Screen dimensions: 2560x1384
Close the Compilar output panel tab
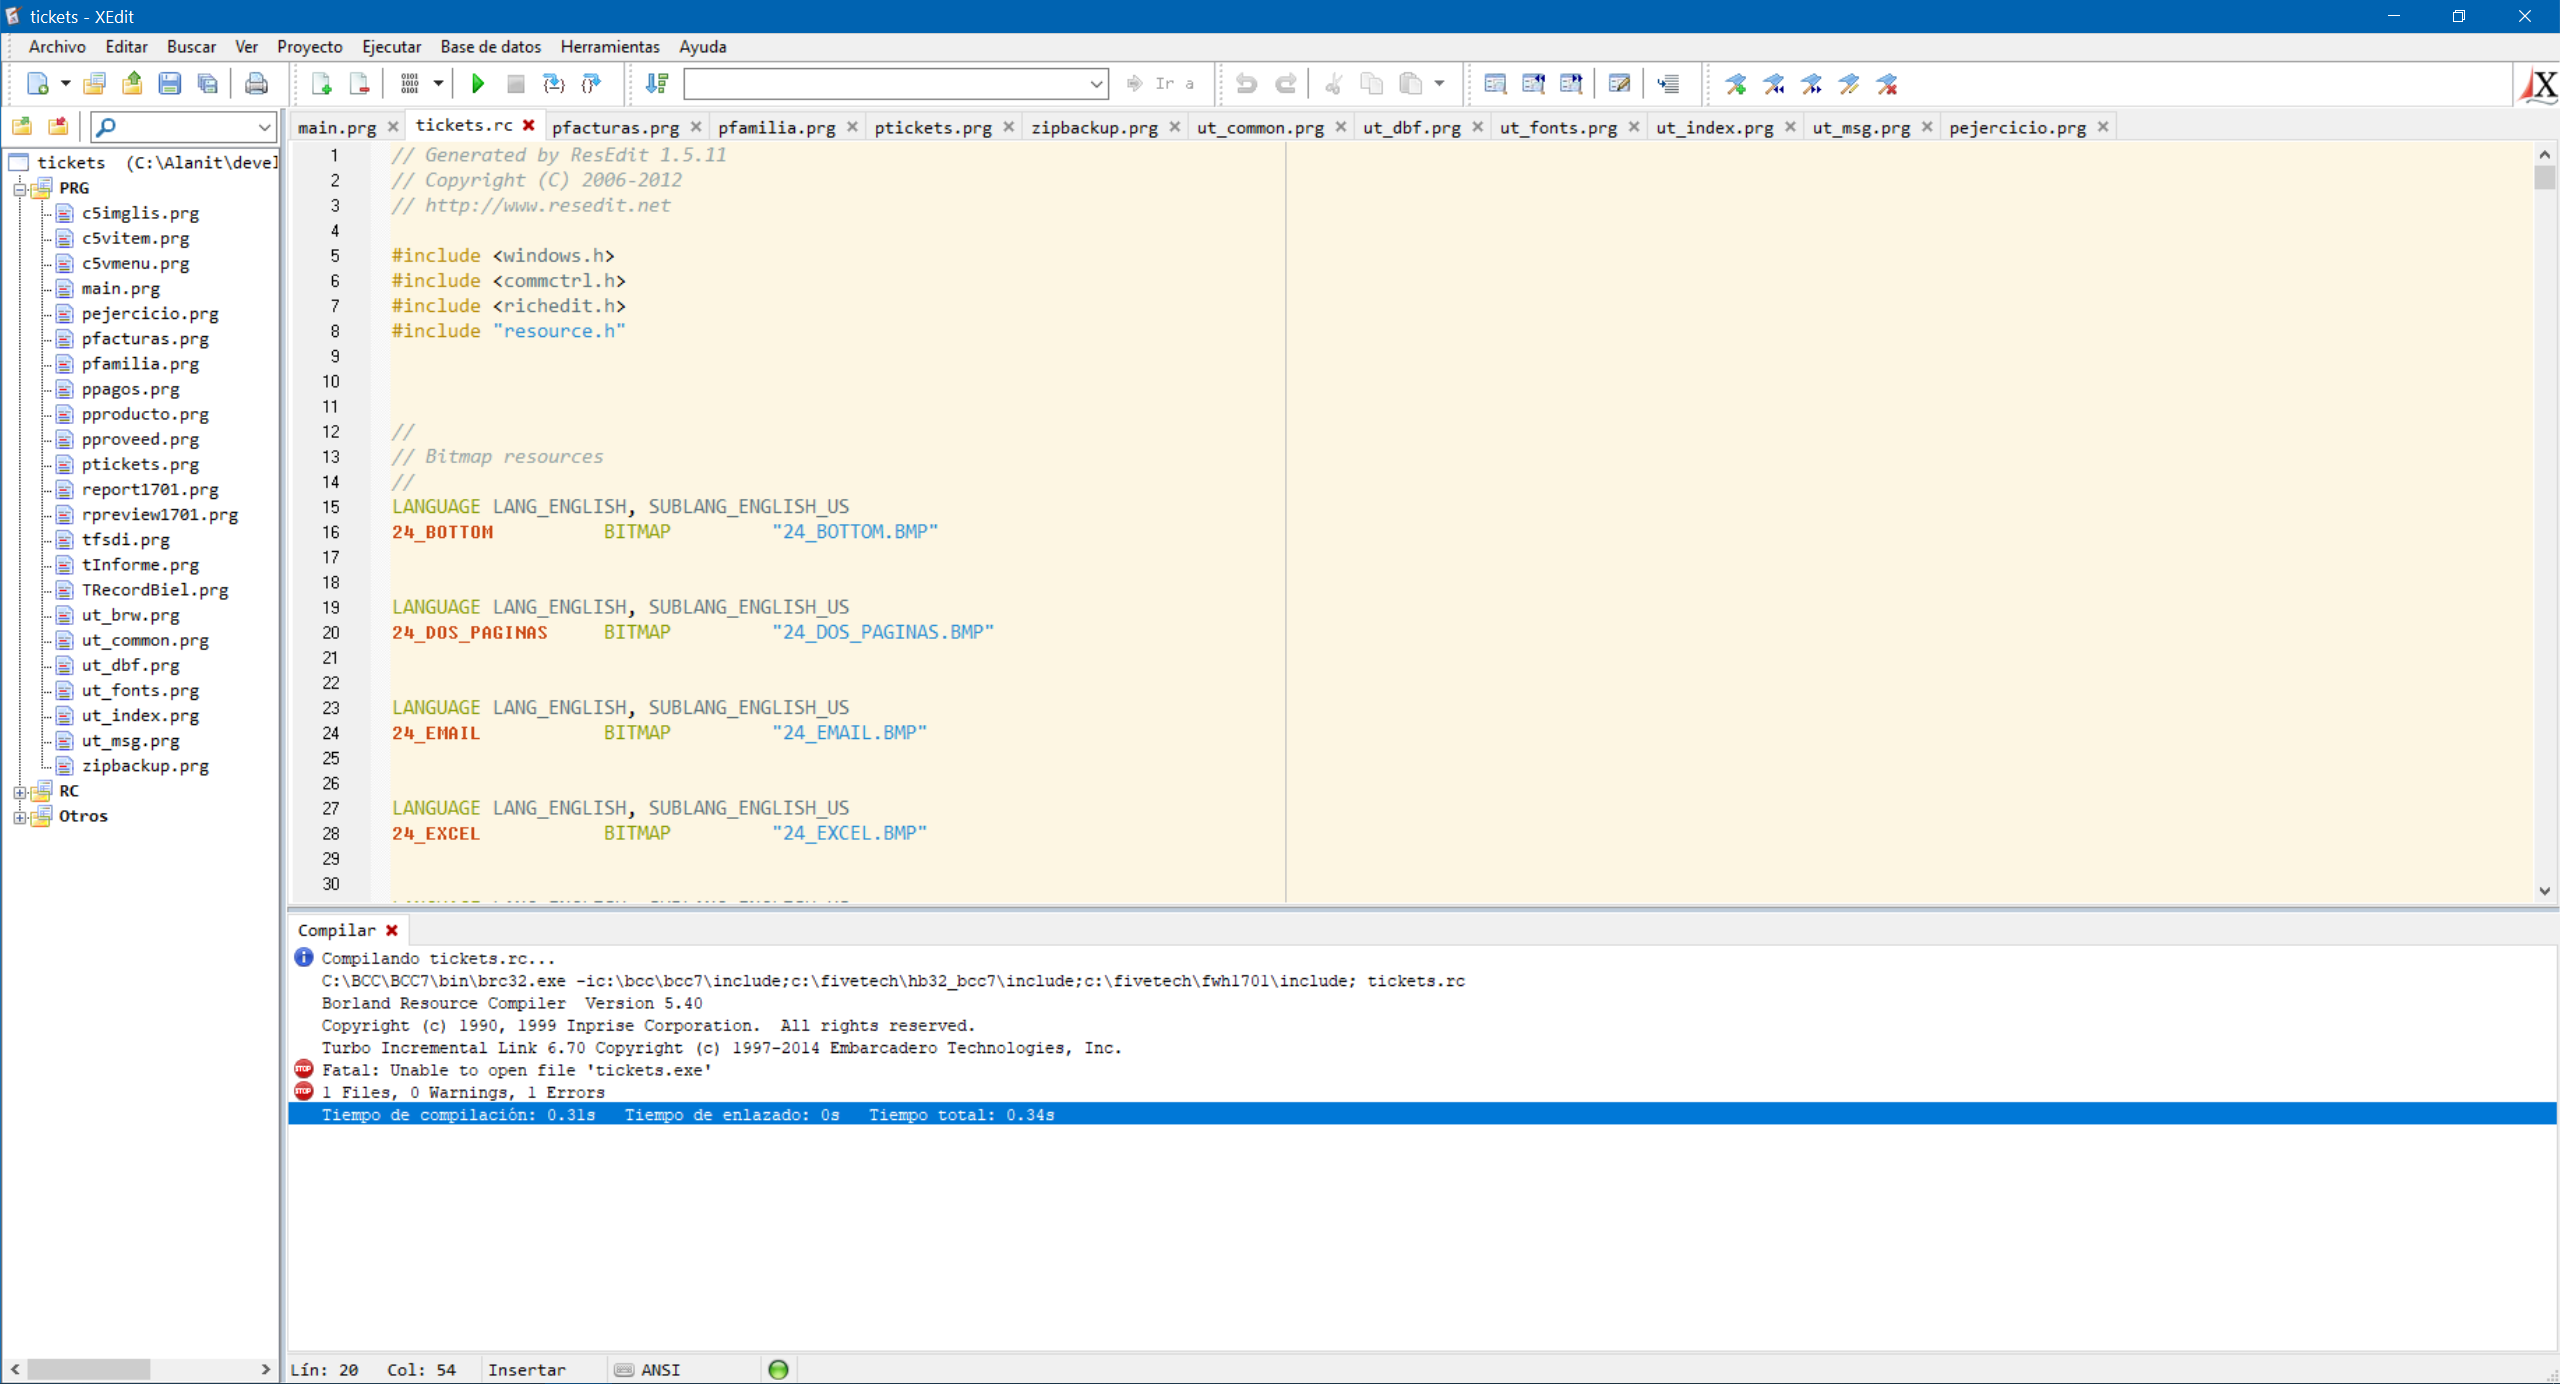(x=392, y=930)
